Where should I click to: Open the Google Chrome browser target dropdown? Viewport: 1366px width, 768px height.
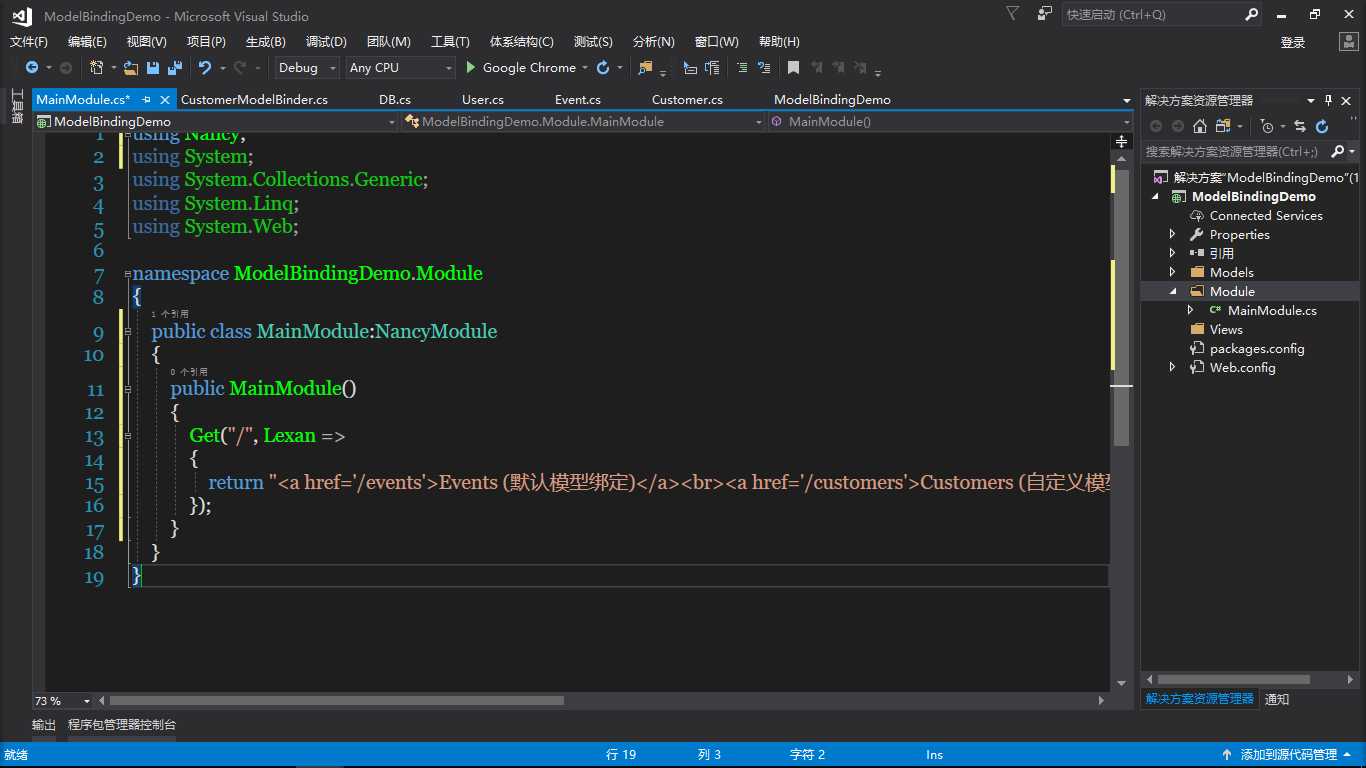[x=583, y=68]
